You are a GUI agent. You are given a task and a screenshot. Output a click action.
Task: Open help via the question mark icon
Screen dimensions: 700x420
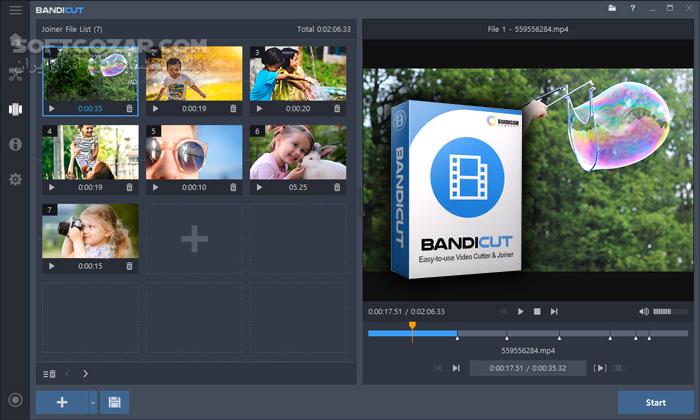coord(633,8)
